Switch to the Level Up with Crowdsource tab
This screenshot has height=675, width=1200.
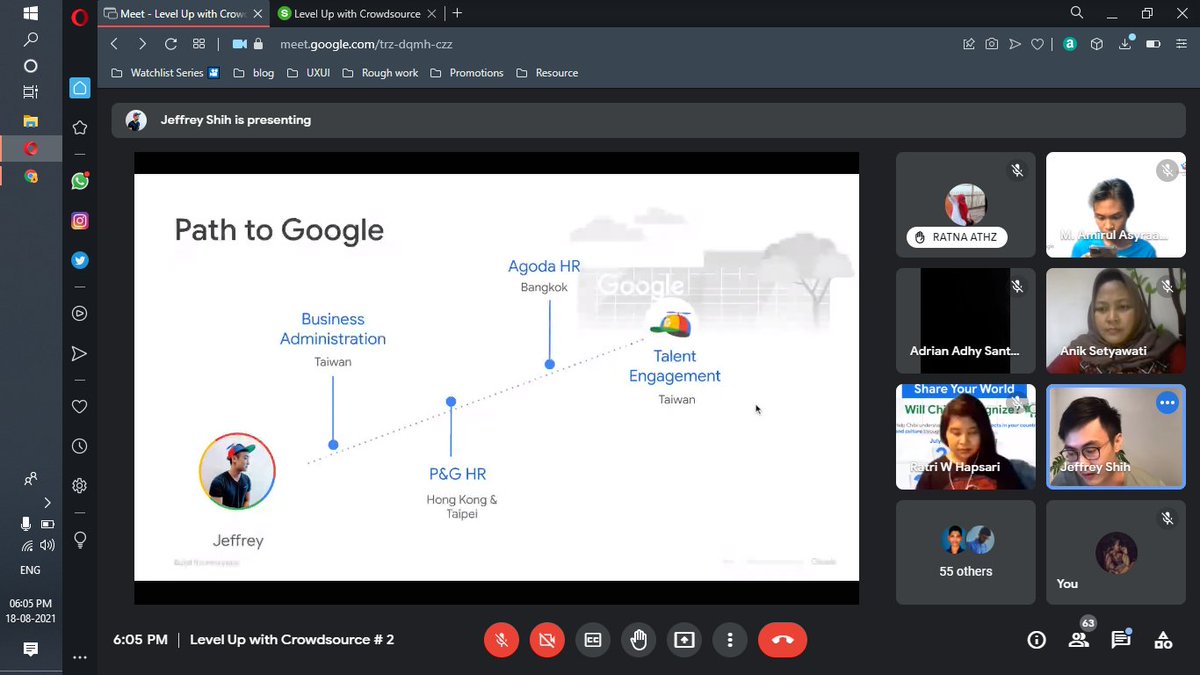tap(355, 13)
